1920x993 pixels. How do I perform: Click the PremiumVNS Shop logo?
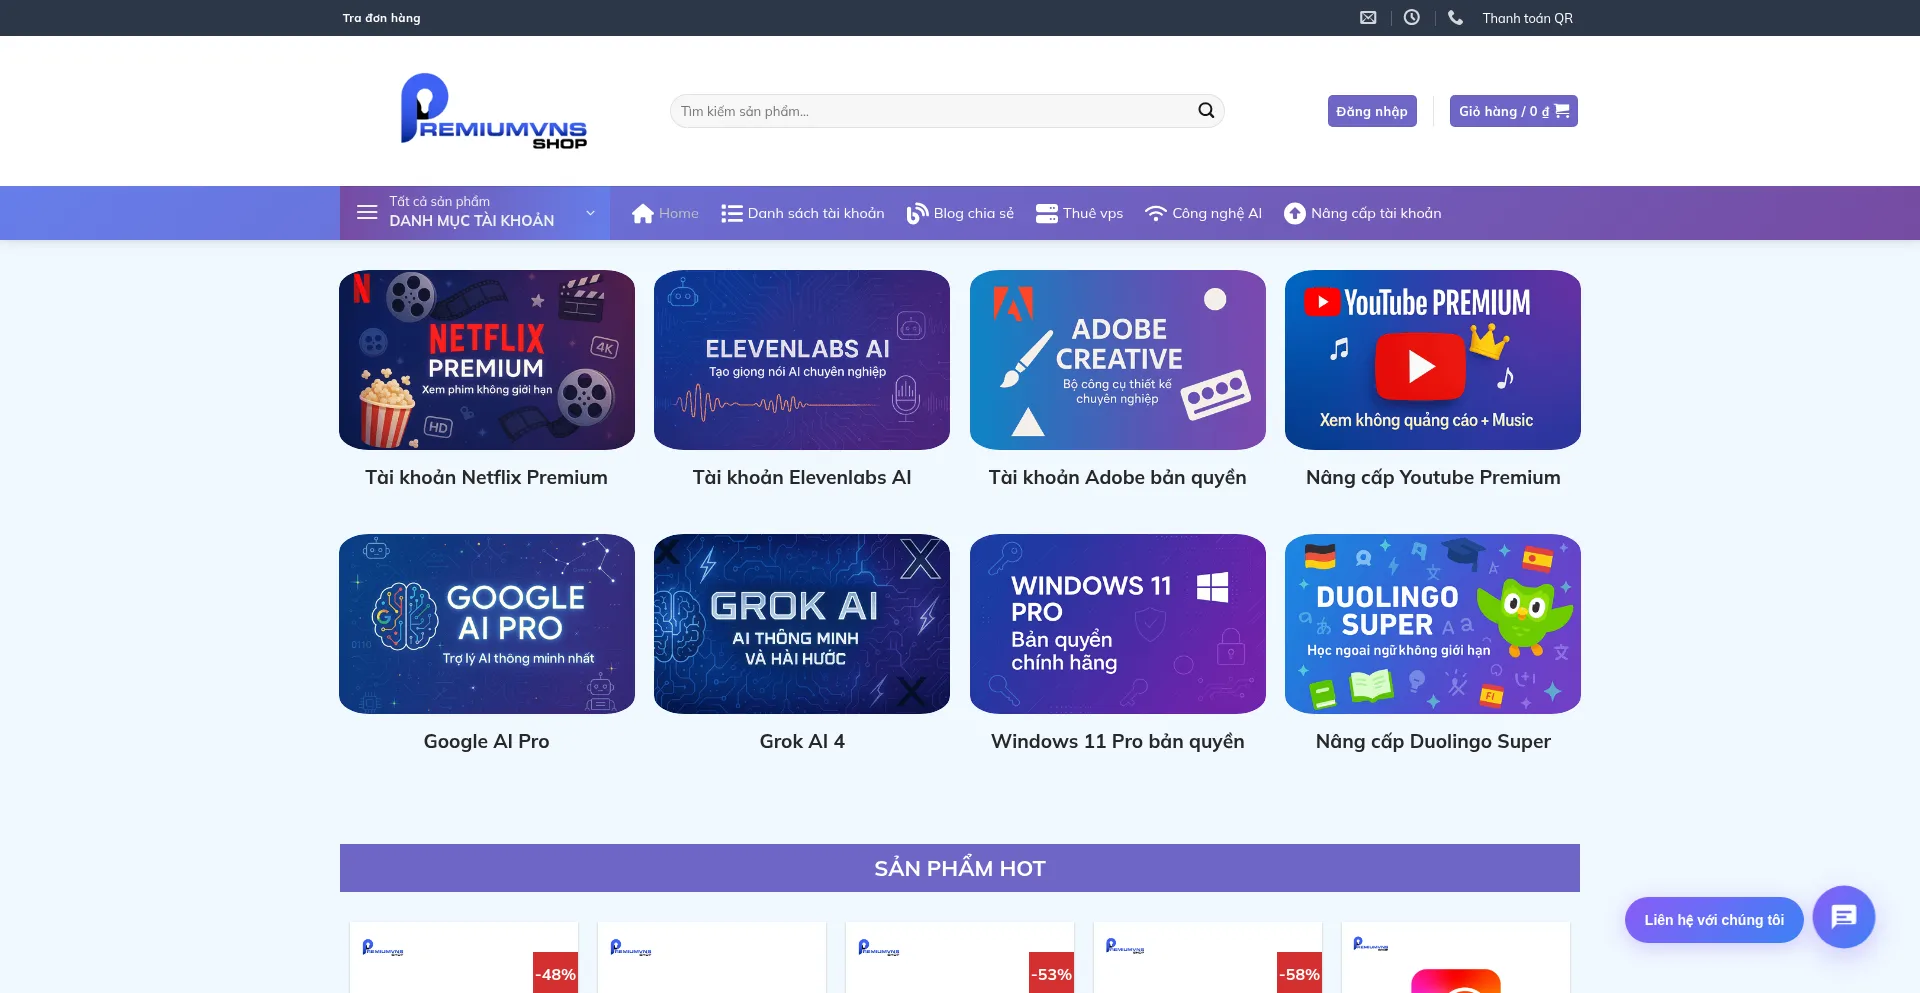coord(494,111)
